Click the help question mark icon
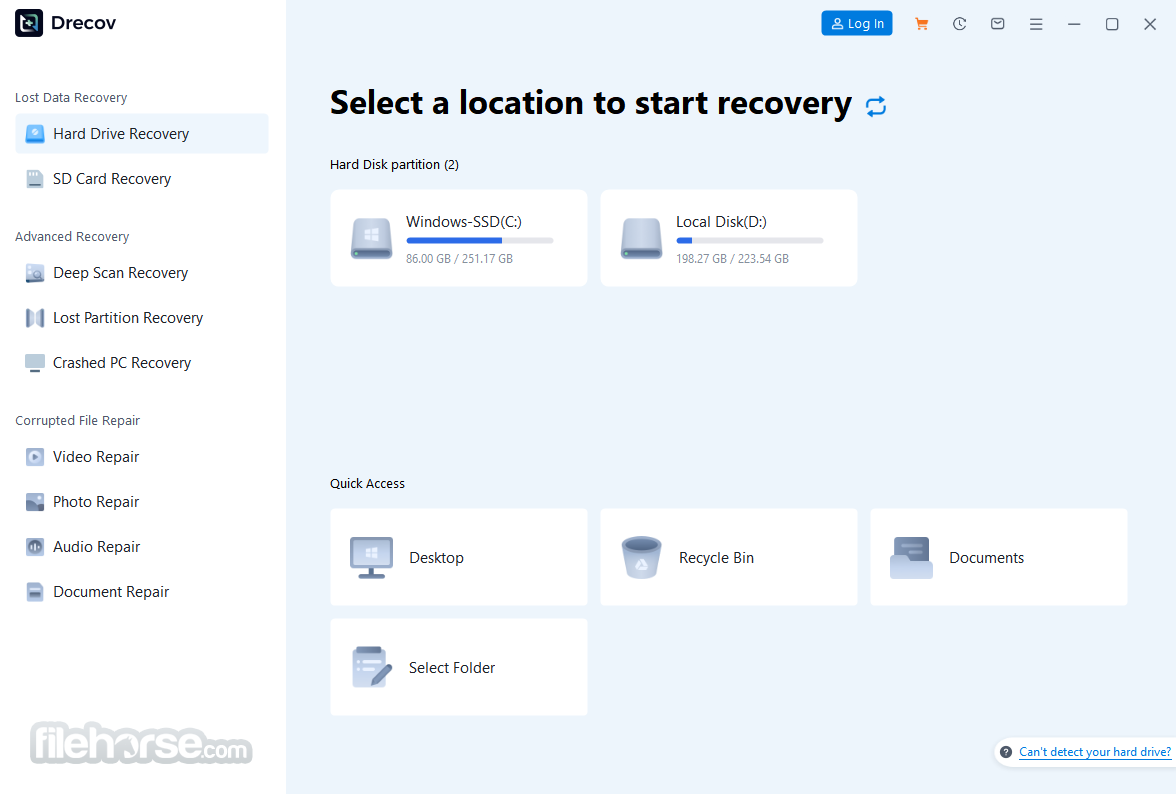The image size is (1176, 794). [x=1006, y=752]
